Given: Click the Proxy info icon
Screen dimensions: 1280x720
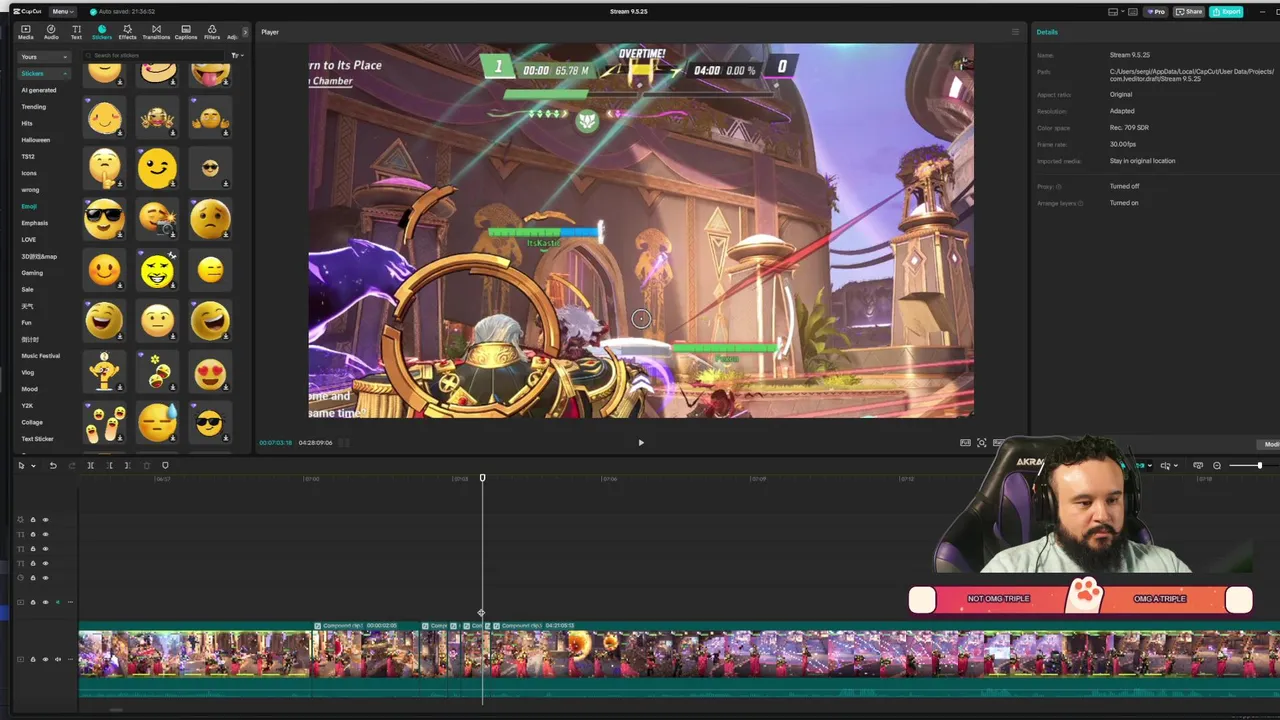Looking at the screenshot, I should [1059, 187].
